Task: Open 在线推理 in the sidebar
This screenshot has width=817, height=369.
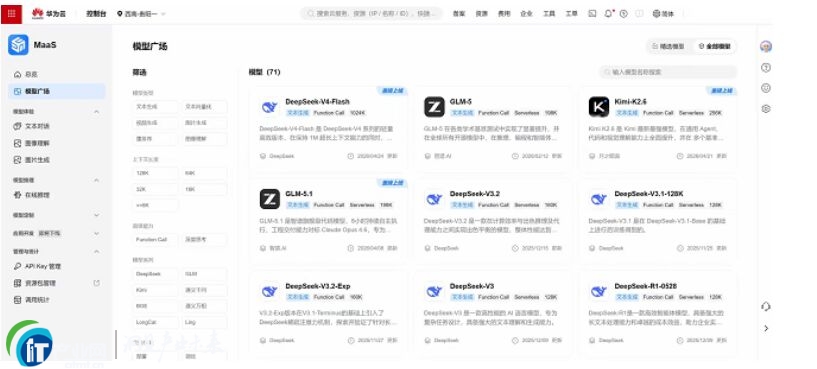Action: click(32, 195)
